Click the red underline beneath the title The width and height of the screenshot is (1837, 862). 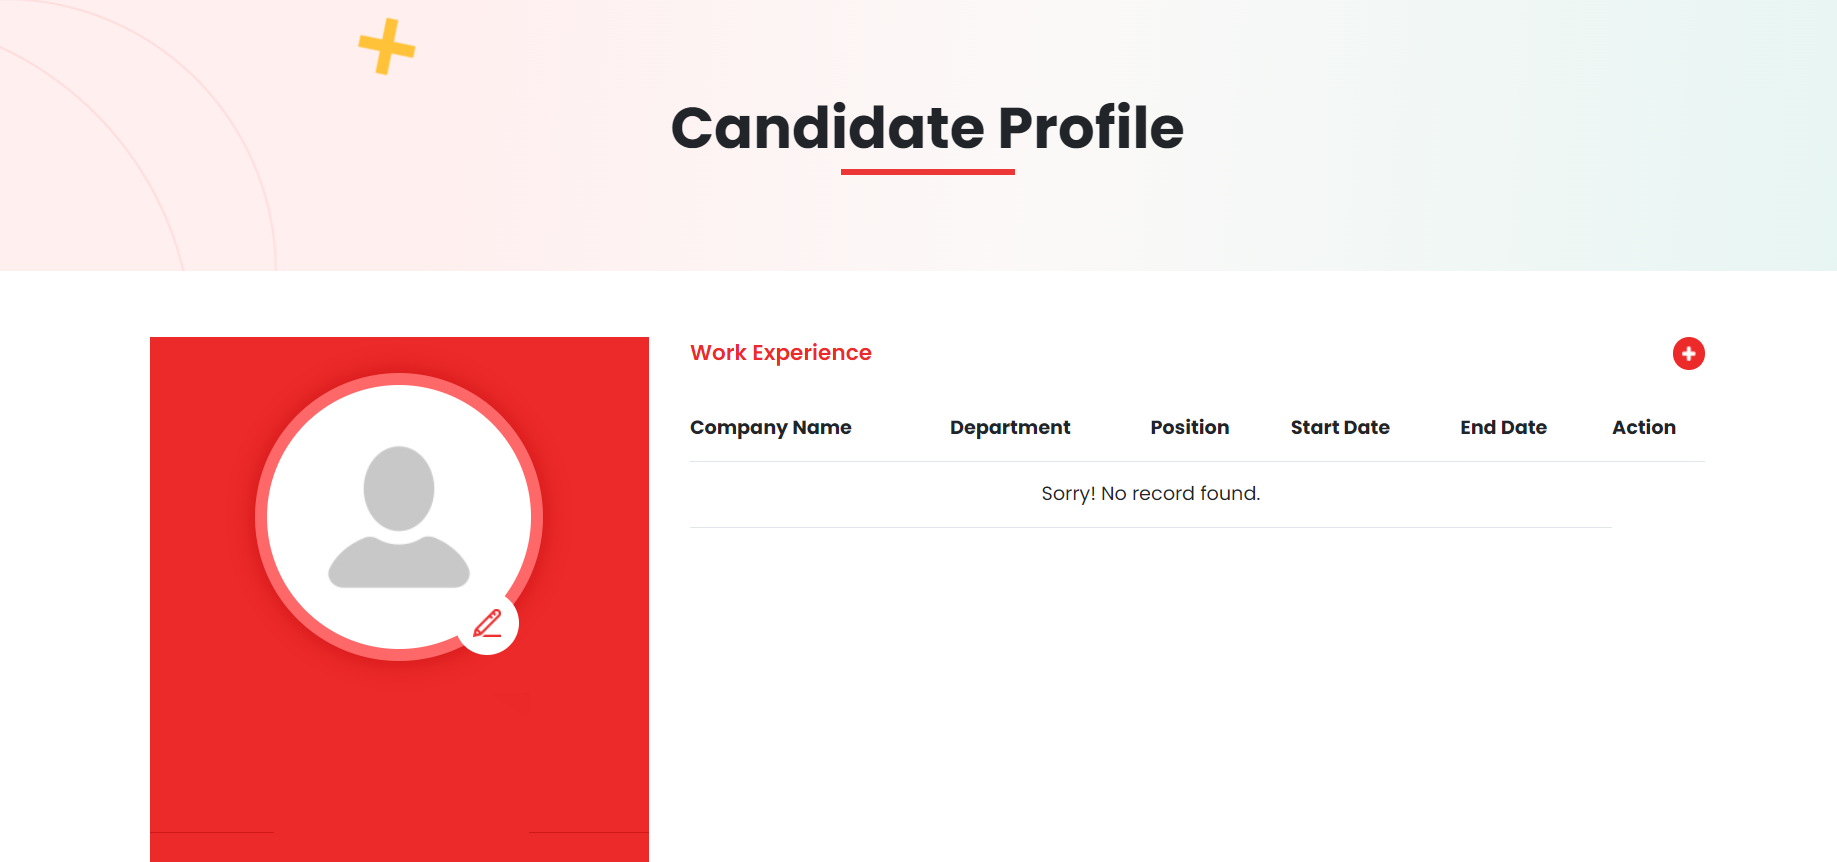coord(927,172)
